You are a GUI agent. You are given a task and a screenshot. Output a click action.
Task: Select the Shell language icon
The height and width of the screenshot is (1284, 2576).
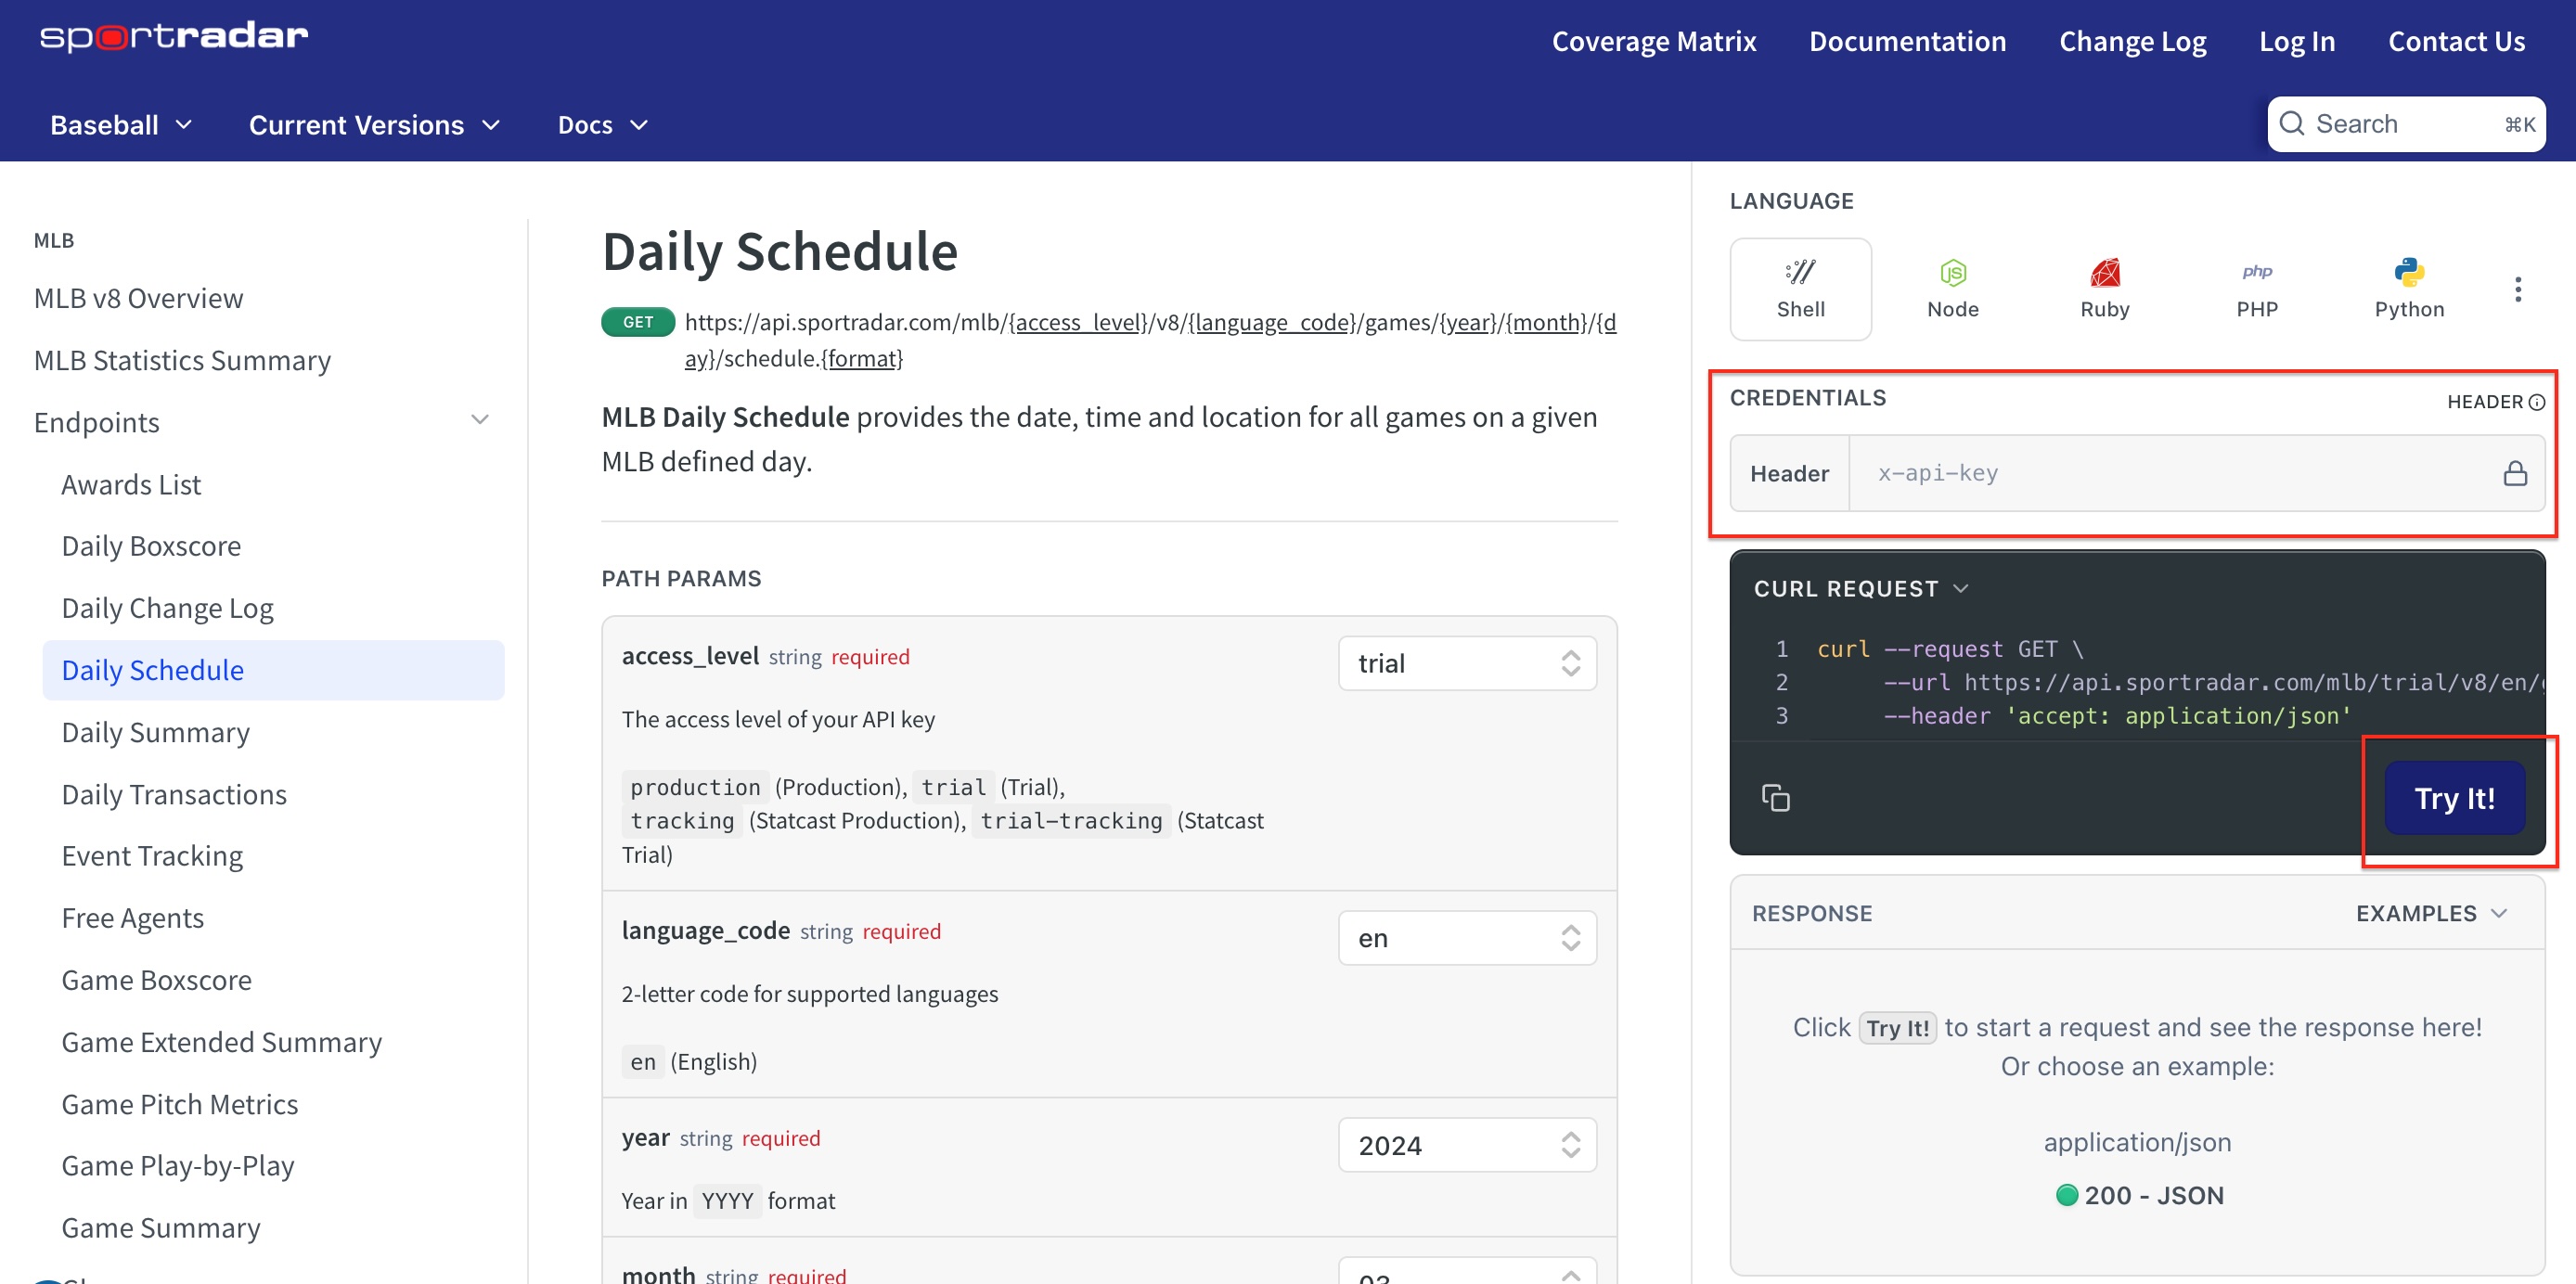[1800, 289]
